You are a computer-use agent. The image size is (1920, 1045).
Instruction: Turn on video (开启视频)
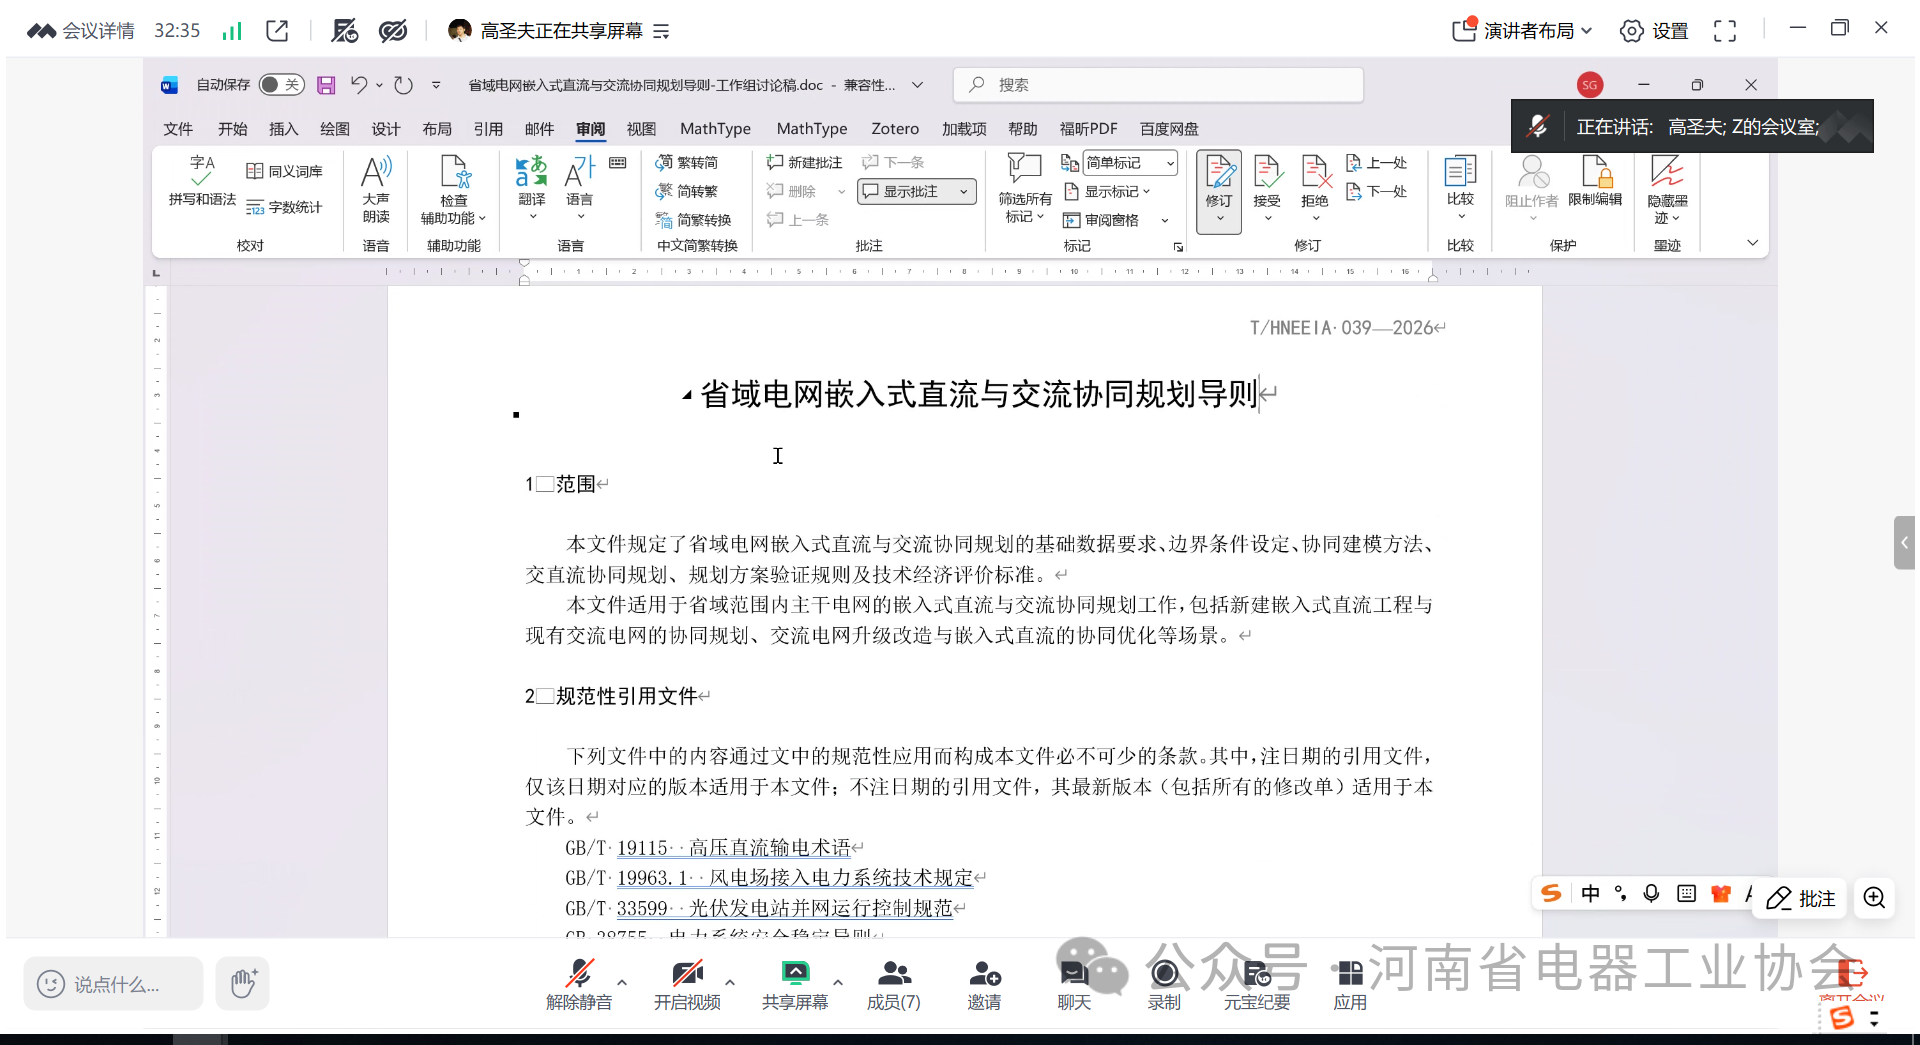click(687, 985)
